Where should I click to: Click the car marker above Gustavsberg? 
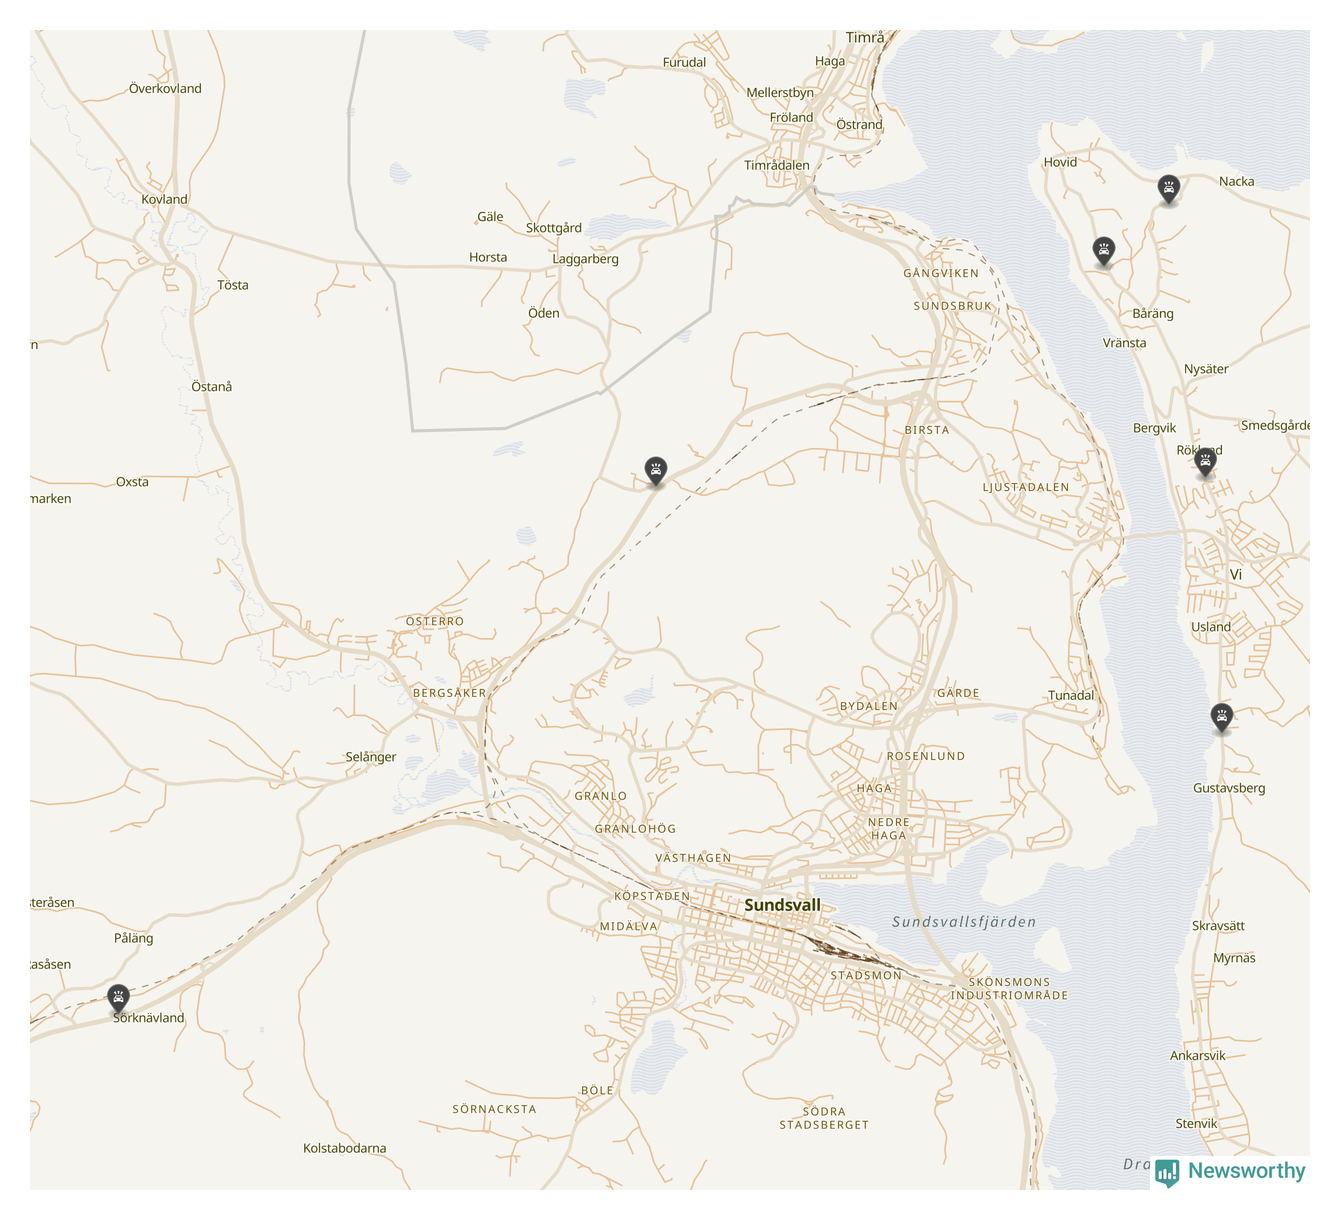pyautogui.click(x=1221, y=717)
